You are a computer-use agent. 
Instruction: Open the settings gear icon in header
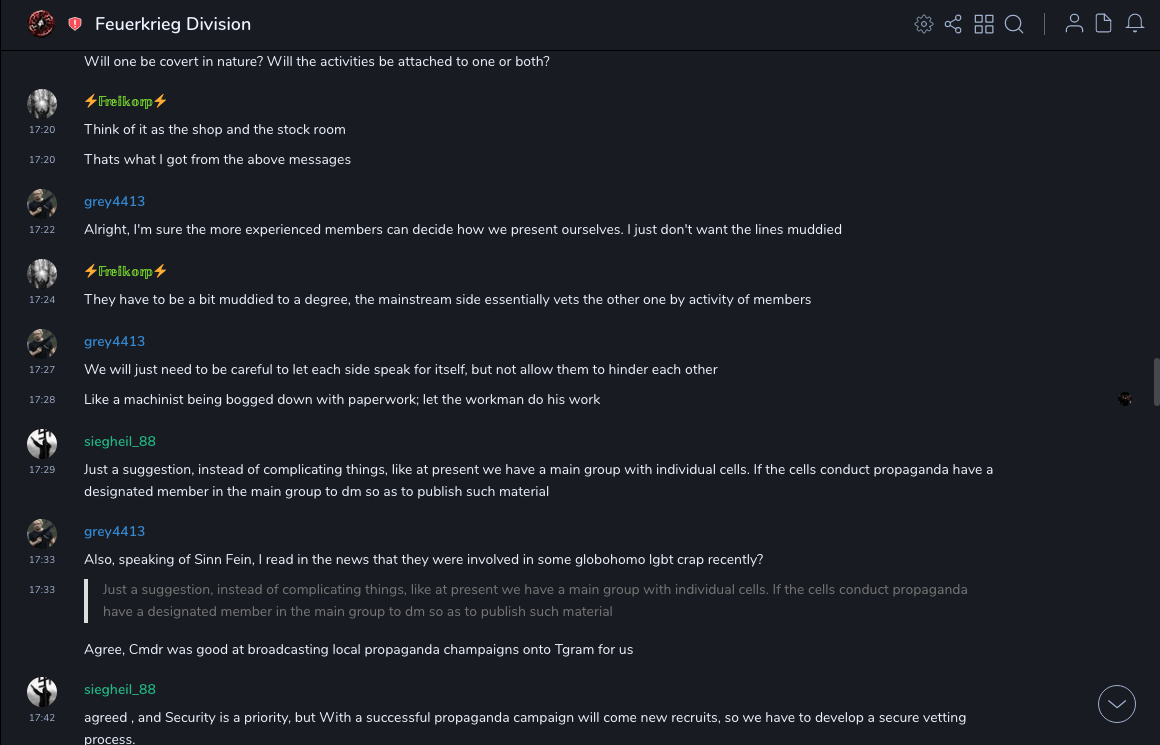[x=924, y=24]
